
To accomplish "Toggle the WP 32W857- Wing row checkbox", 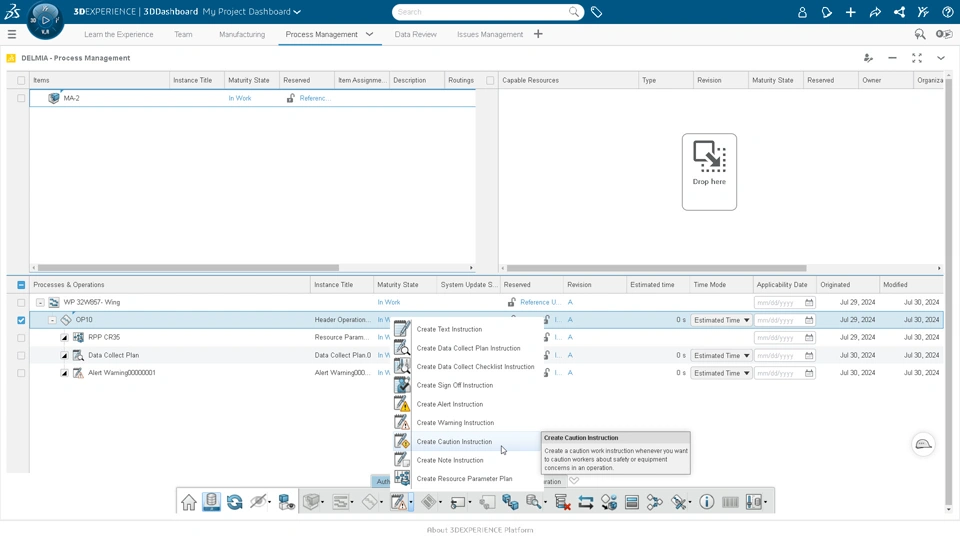I will point(21,302).
